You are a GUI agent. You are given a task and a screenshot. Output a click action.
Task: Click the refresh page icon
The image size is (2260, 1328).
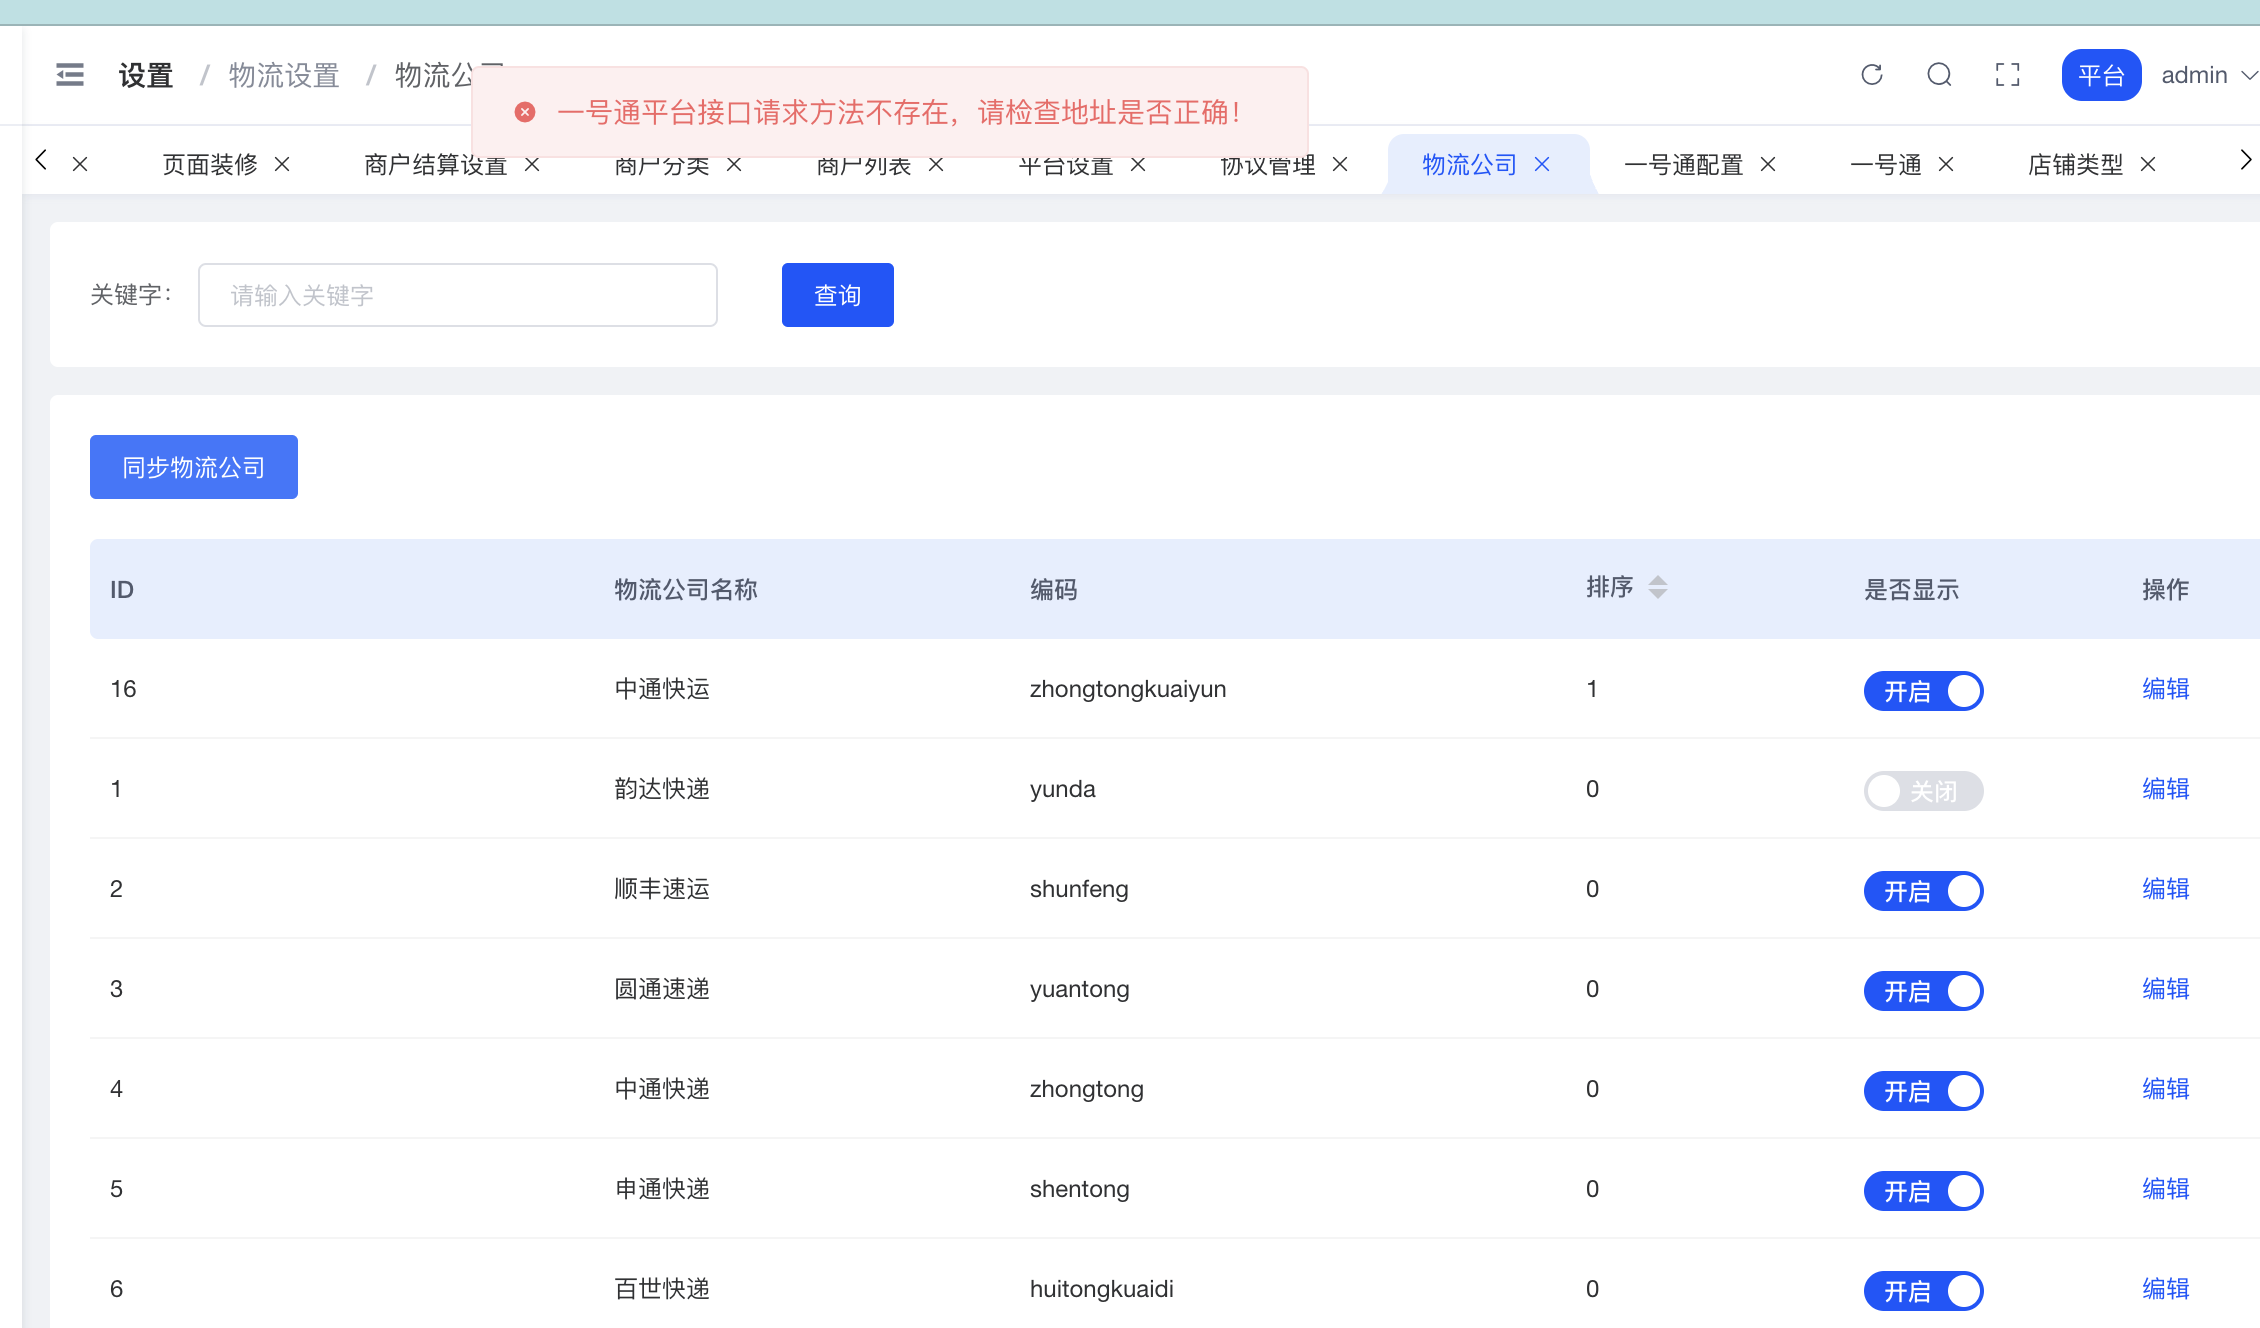coord(1872,75)
